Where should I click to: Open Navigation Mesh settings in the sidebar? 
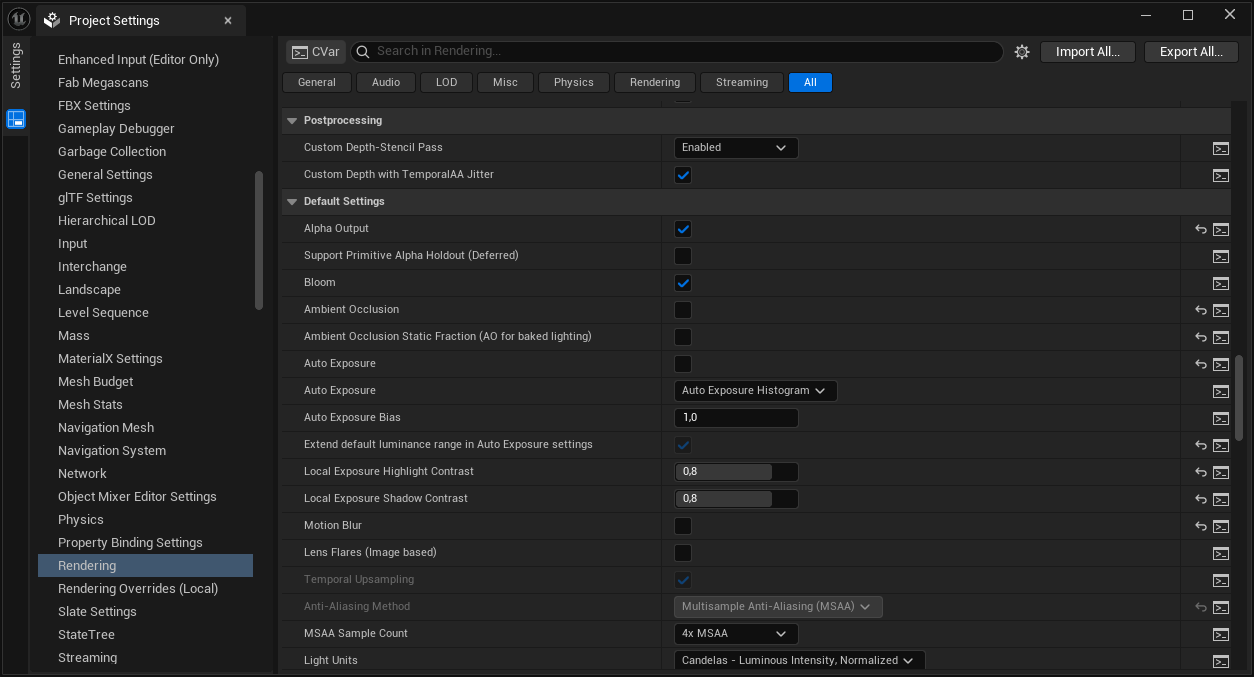(106, 428)
